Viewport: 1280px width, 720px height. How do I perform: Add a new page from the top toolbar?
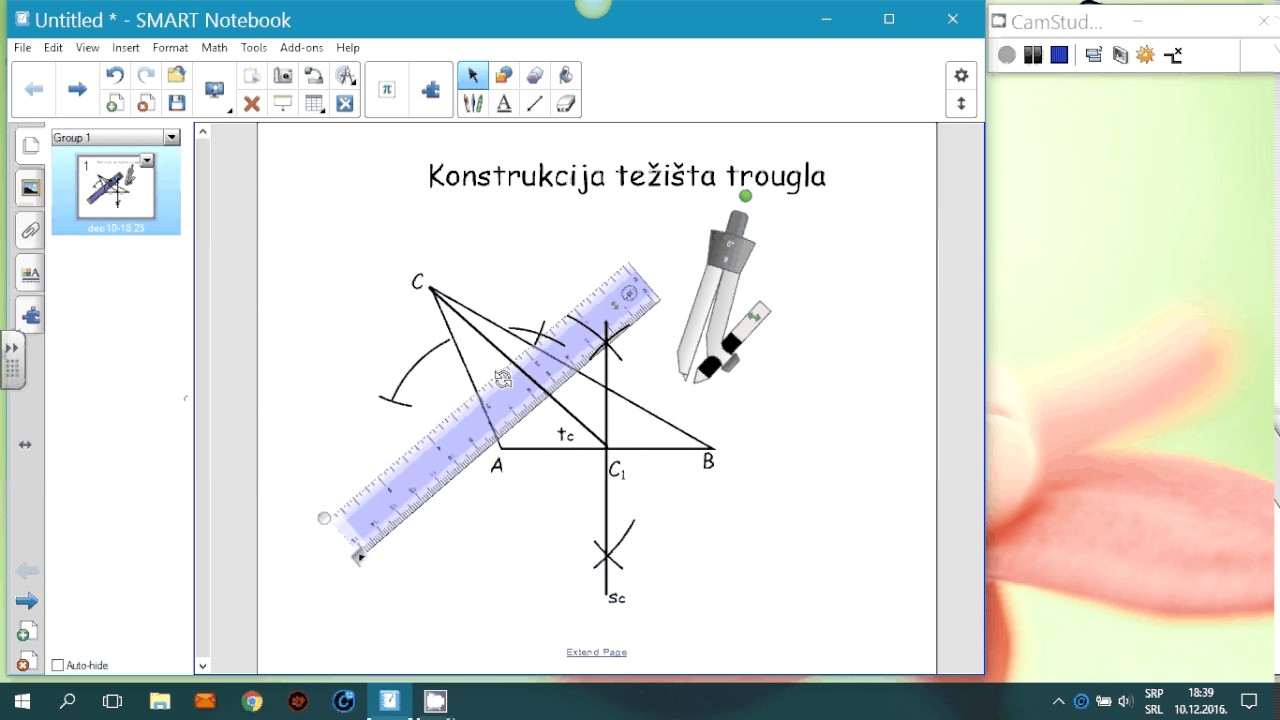115,103
